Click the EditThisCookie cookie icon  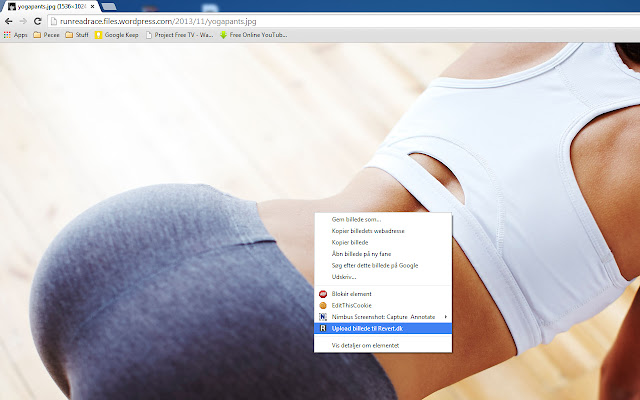click(323, 305)
